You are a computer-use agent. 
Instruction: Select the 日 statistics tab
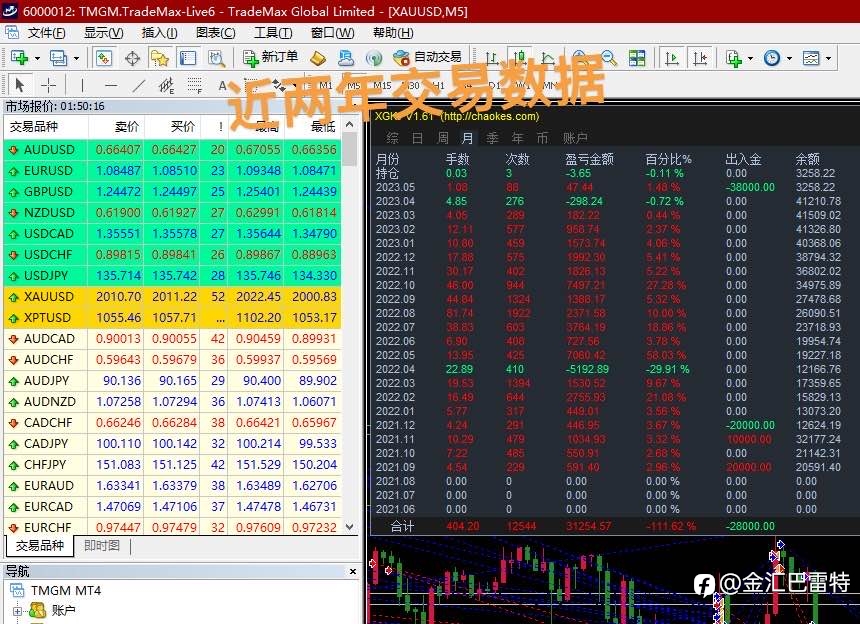point(417,138)
